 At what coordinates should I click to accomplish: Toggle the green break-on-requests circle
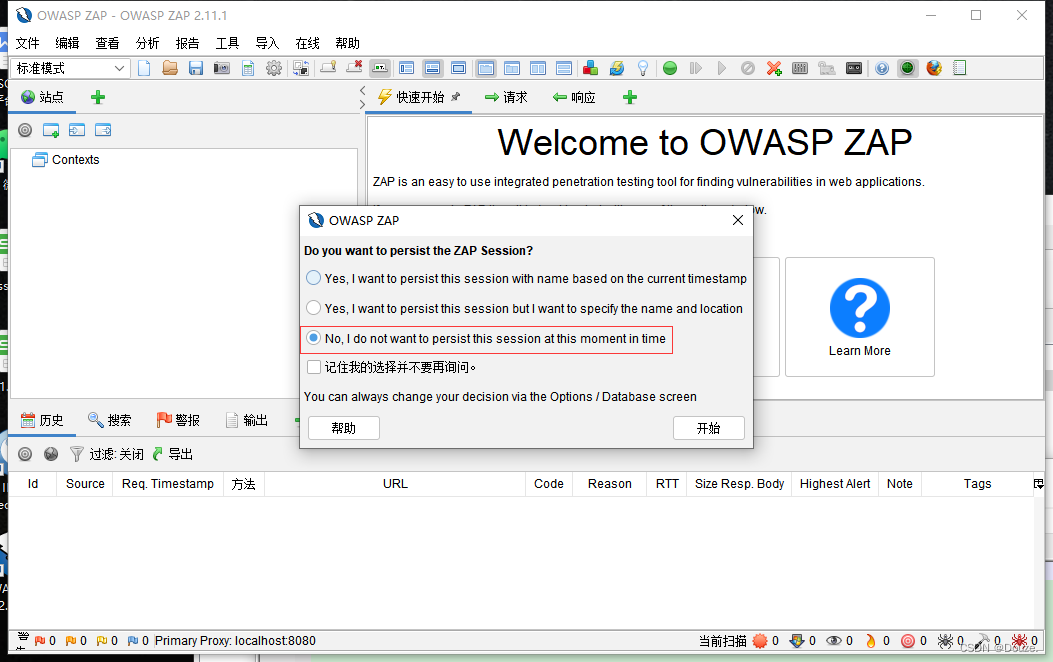(670, 68)
